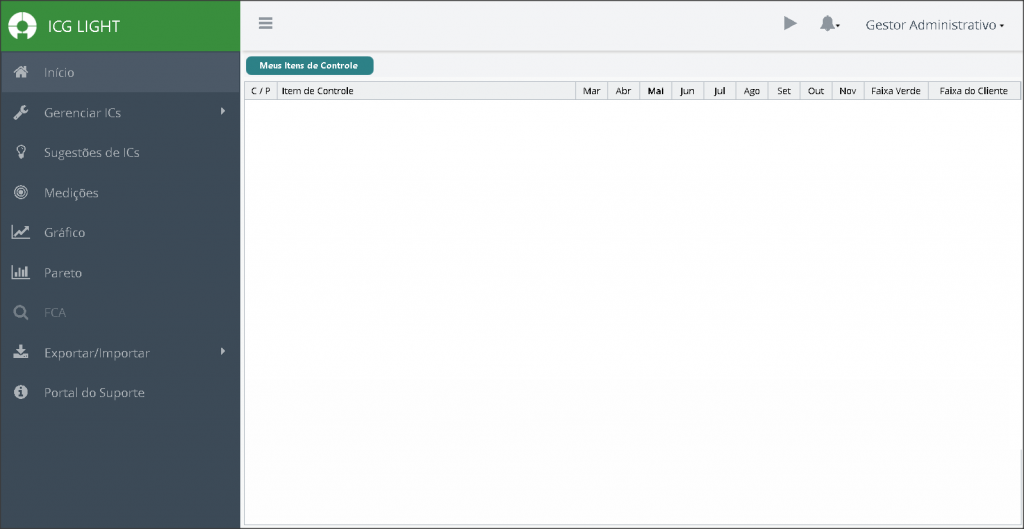Open Portal do Suporte menu item
The width and height of the screenshot is (1024, 529).
click(x=120, y=393)
